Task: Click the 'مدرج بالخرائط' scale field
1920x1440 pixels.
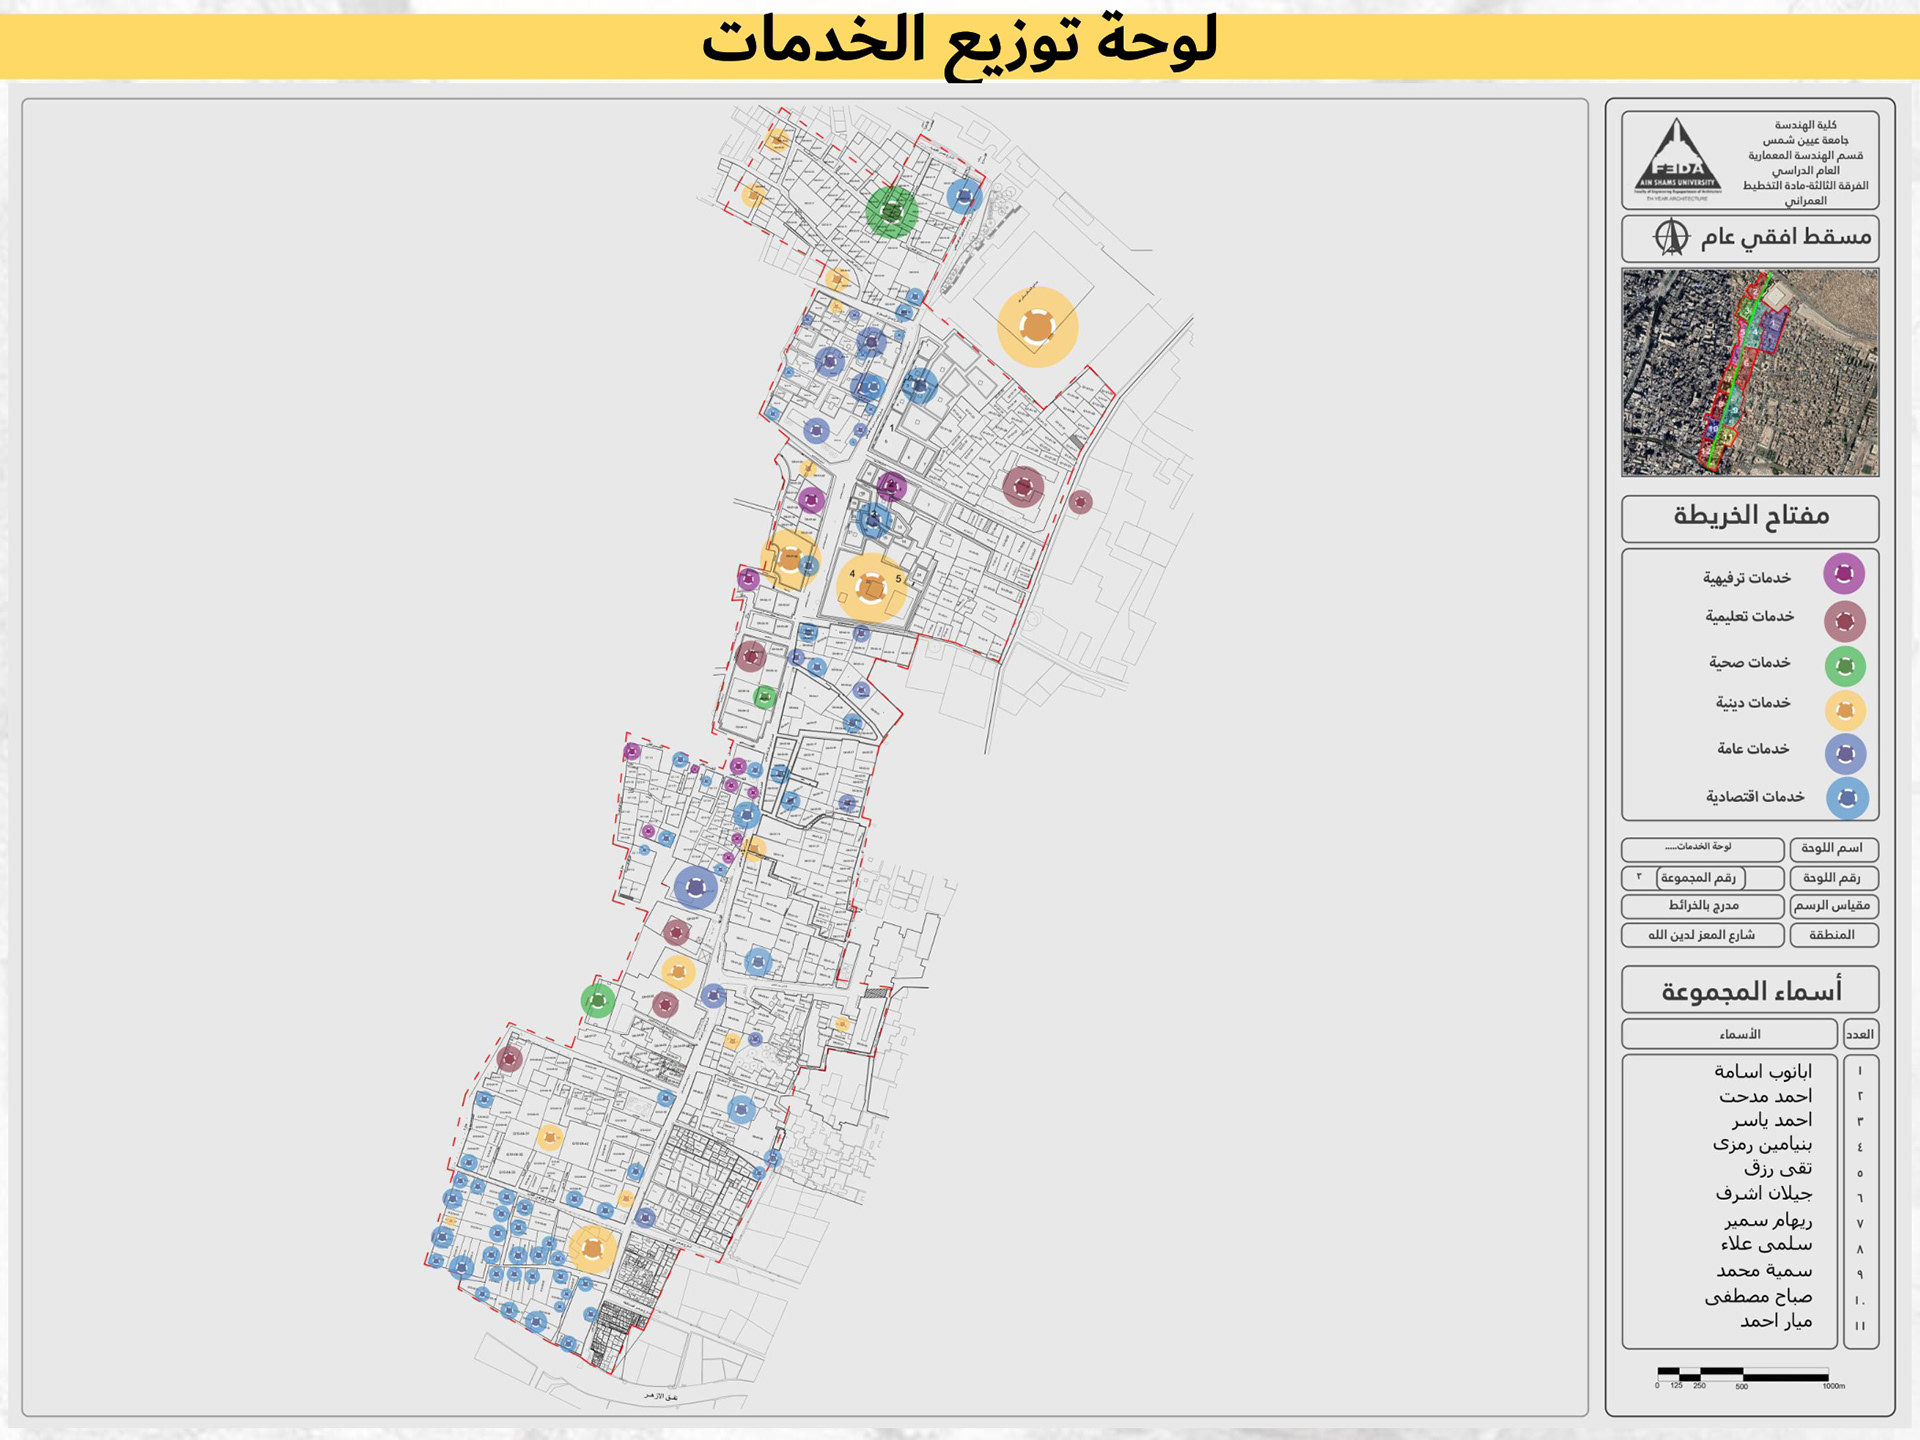Action: click(1702, 906)
